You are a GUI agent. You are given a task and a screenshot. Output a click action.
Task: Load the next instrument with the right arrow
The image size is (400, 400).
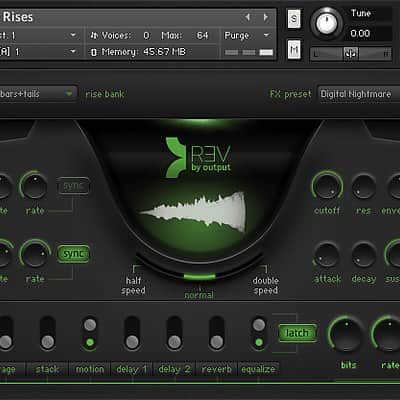pos(266,17)
